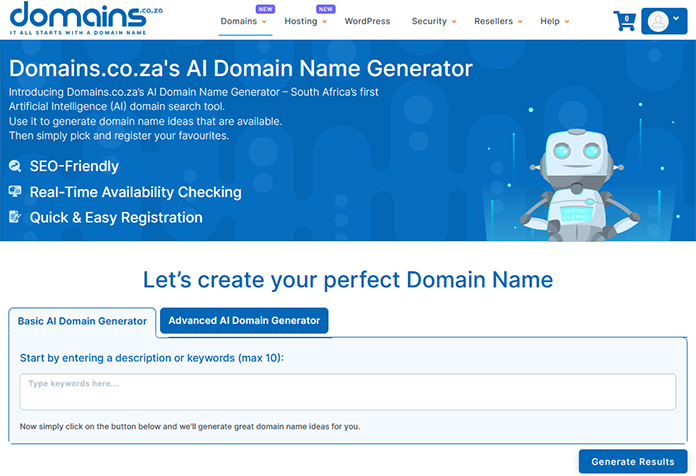The height and width of the screenshot is (476, 696).
Task: Click the Real-Time Availability Checking monitor icon
Action: pos(15,191)
